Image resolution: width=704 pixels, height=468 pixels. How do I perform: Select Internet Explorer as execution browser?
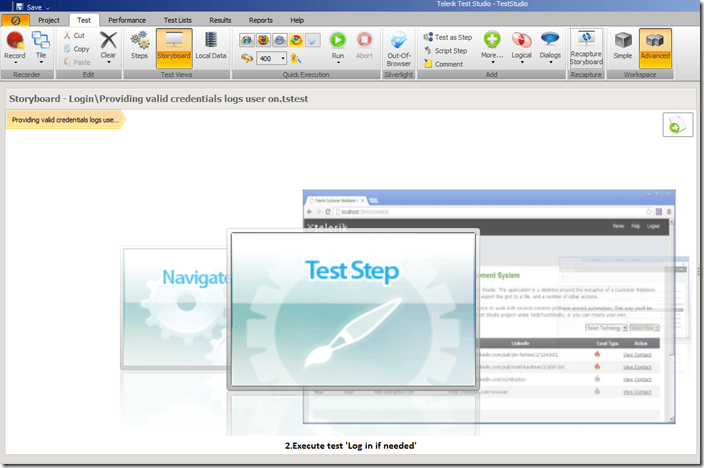click(x=246, y=40)
